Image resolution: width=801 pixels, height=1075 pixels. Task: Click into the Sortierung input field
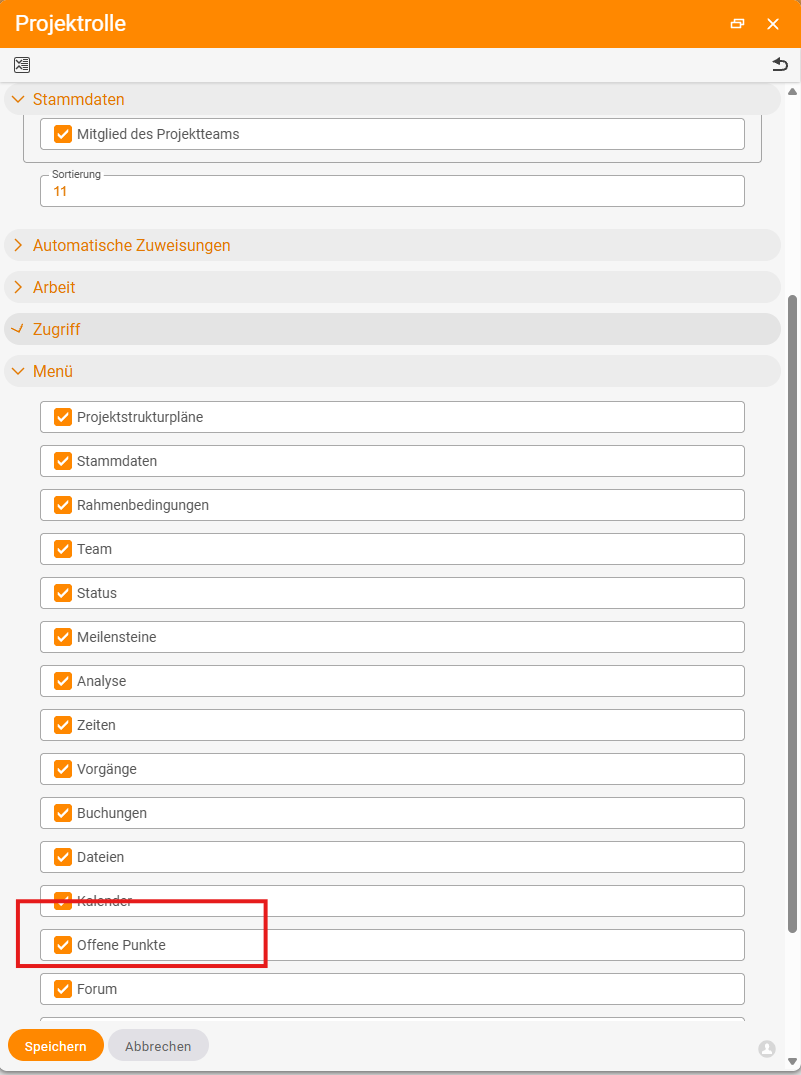[392, 191]
